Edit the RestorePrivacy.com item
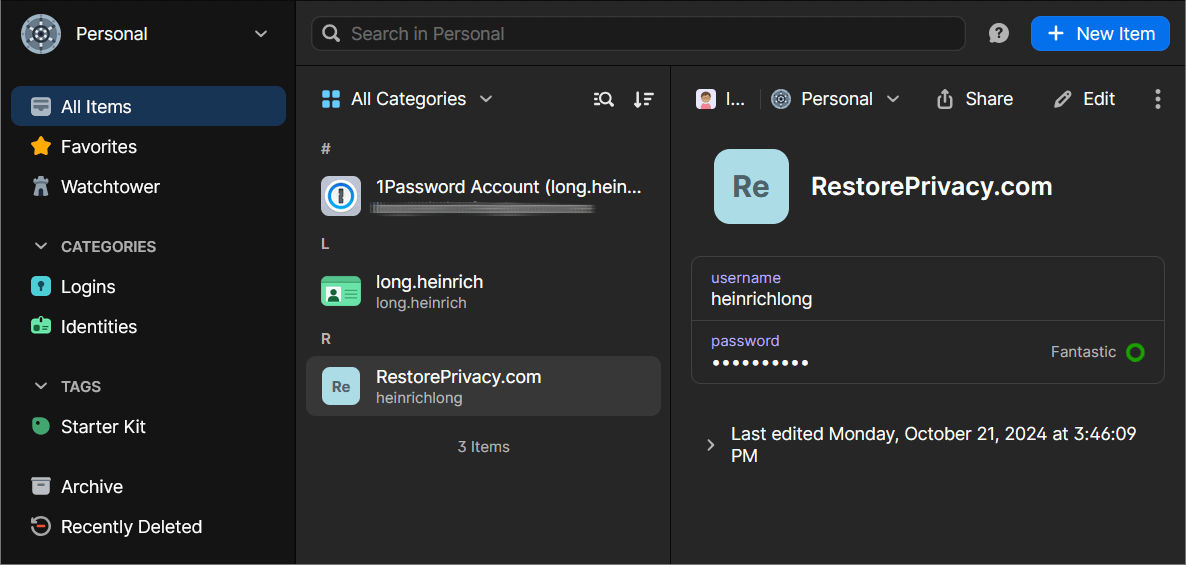The image size is (1186, 565). (1084, 99)
